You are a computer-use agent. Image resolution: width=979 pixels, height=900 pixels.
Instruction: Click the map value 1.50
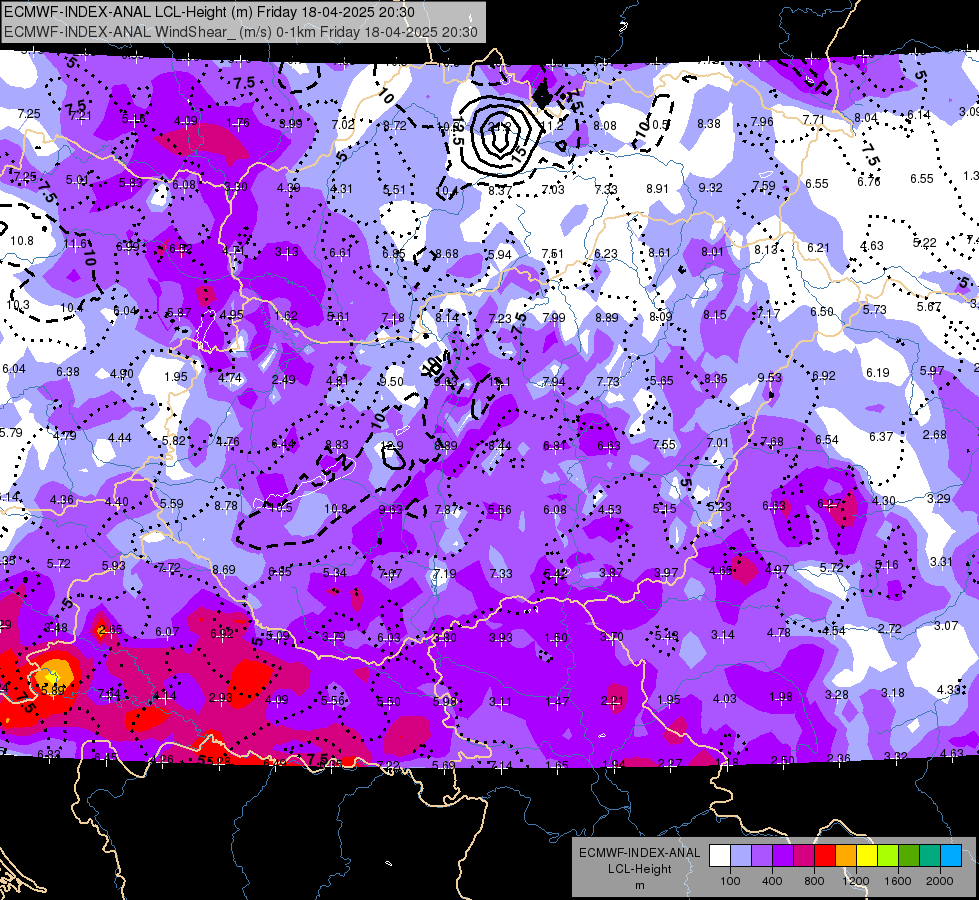click(556, 637)
